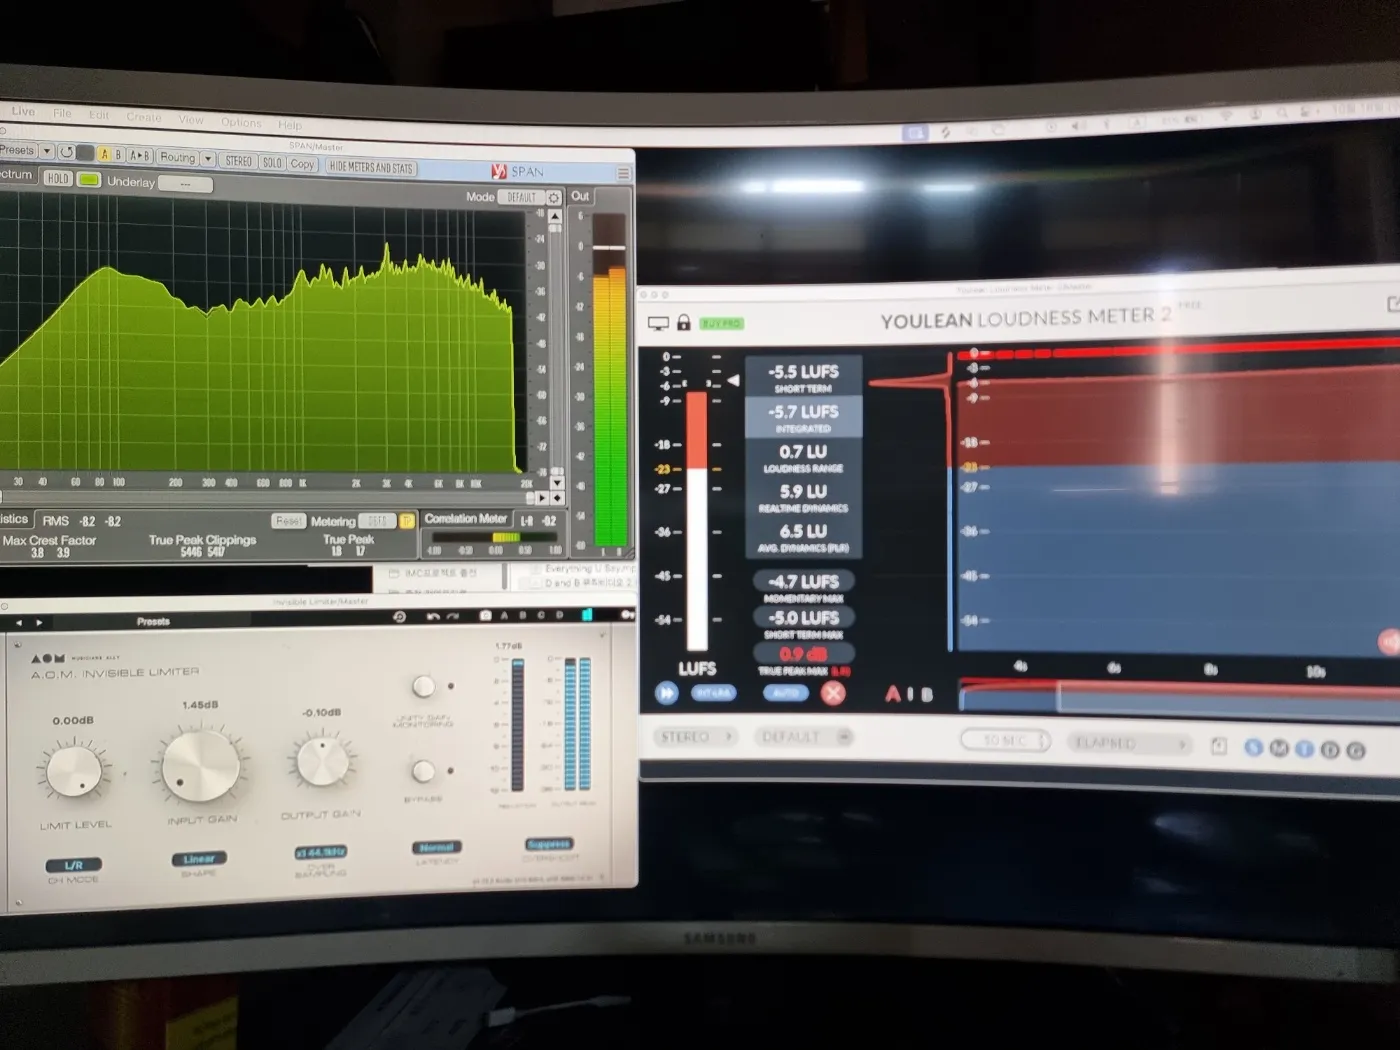Toggle the HOLD button in SPAN
1400x1050 pixels.
coord(58,178)
